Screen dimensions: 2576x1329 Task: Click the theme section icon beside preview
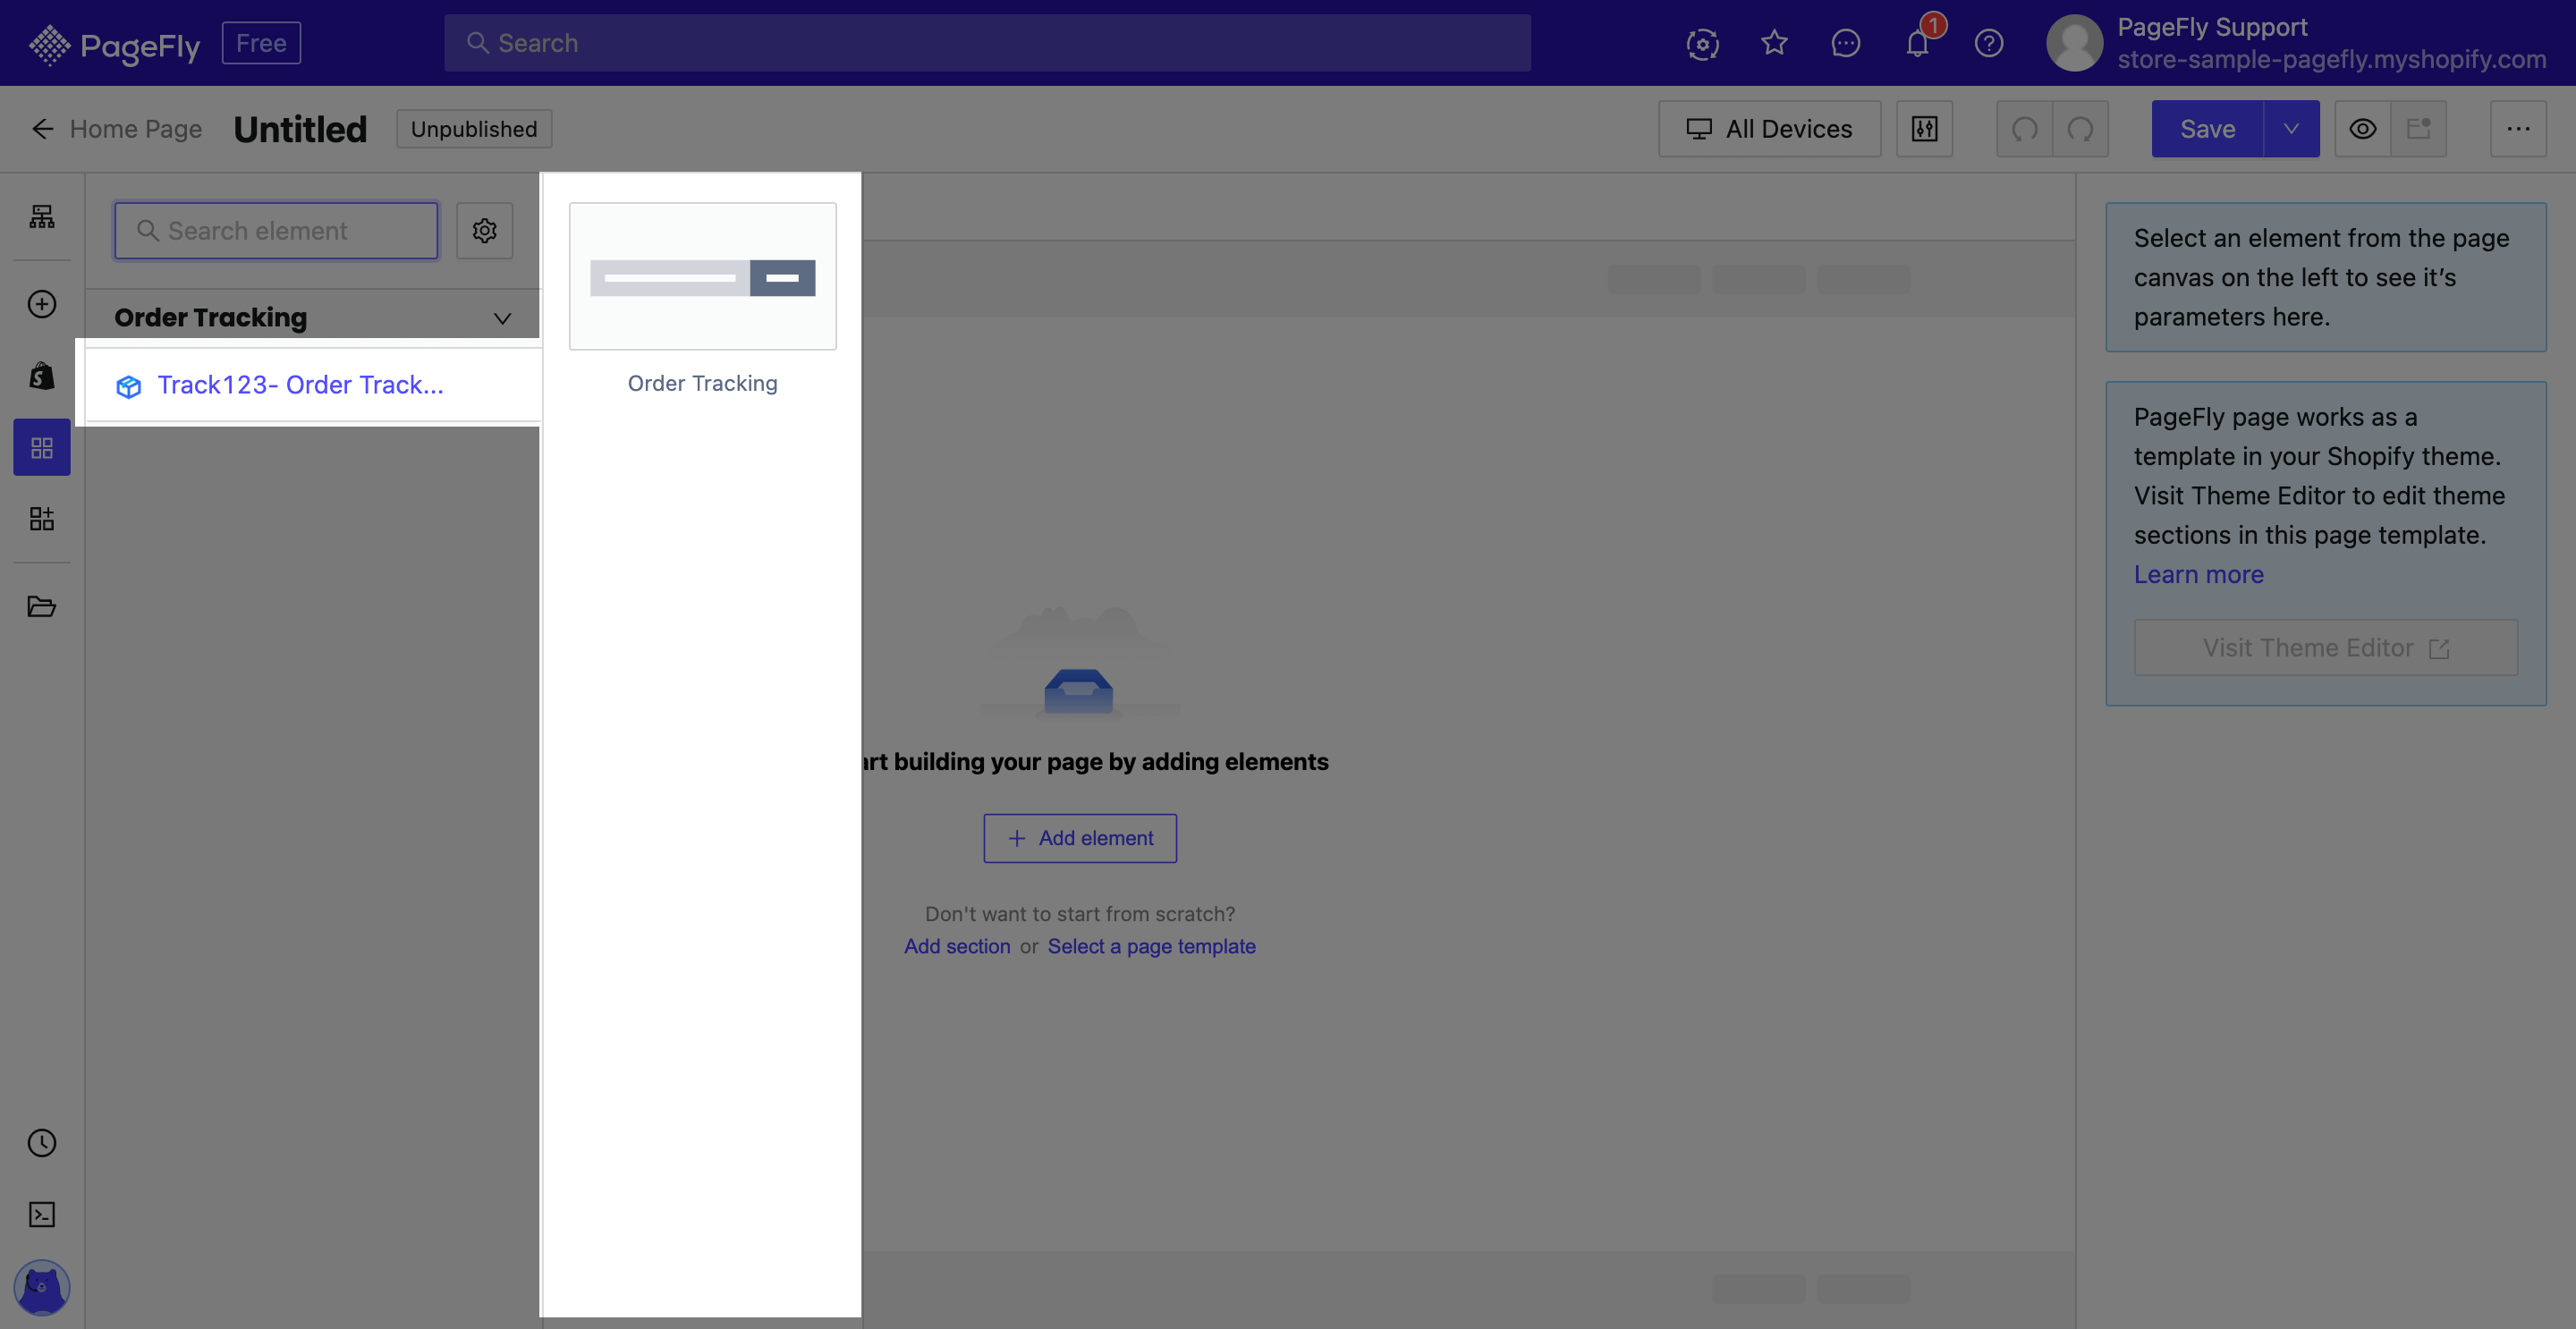[x=2418, y=129]
